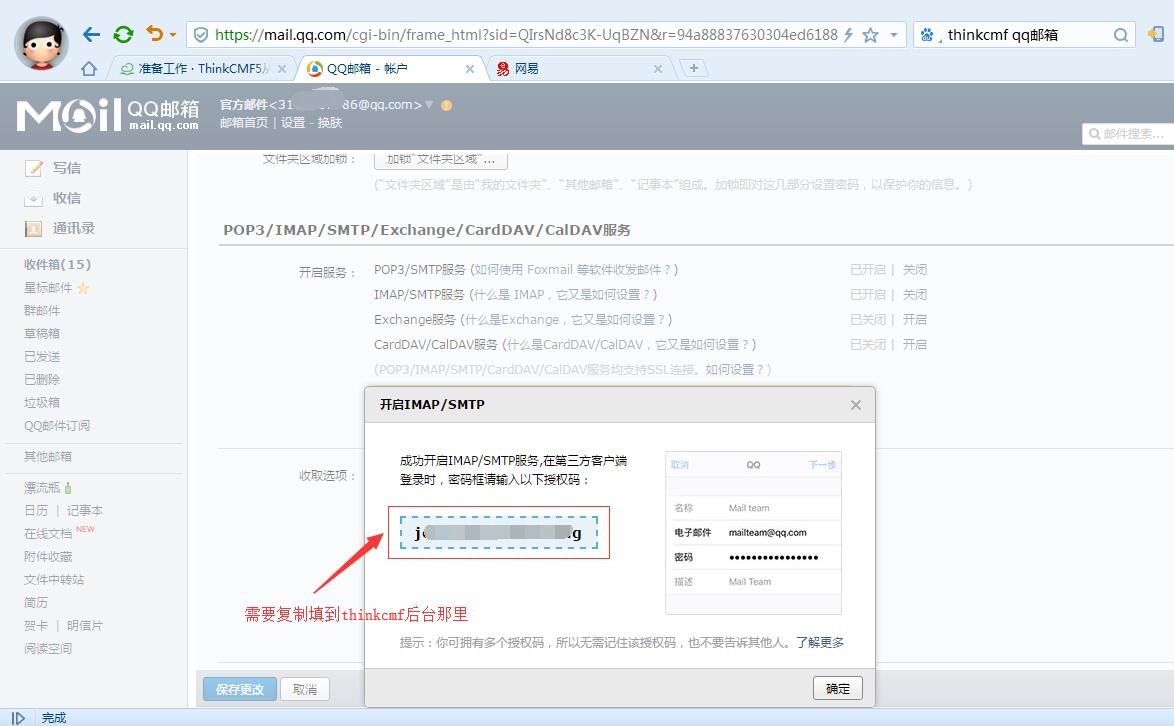Viewport: 1174px width, 726px height.
Task: Open the 星标邮件 folder
Action: pyautogui.click(x=48, y=287)
